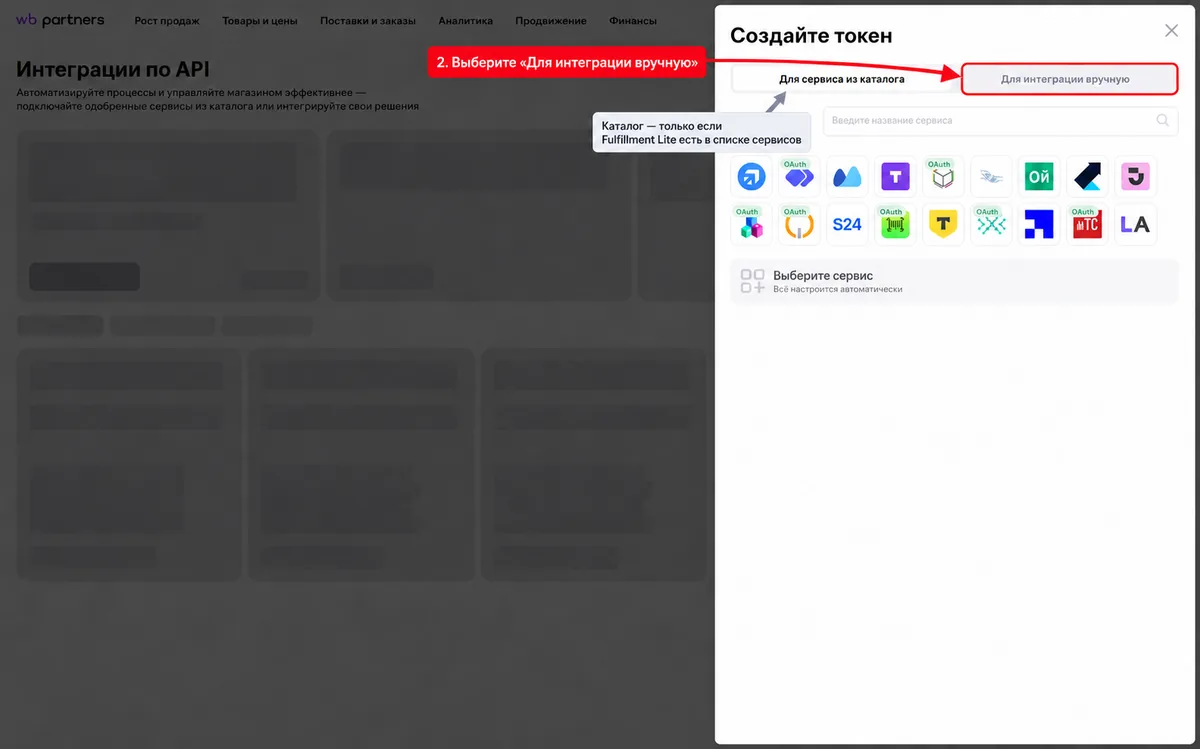Click the «Выберите сервис» placeholder text
The image size is (1200, 749).
pyautogui.click(x=823, y=275)
